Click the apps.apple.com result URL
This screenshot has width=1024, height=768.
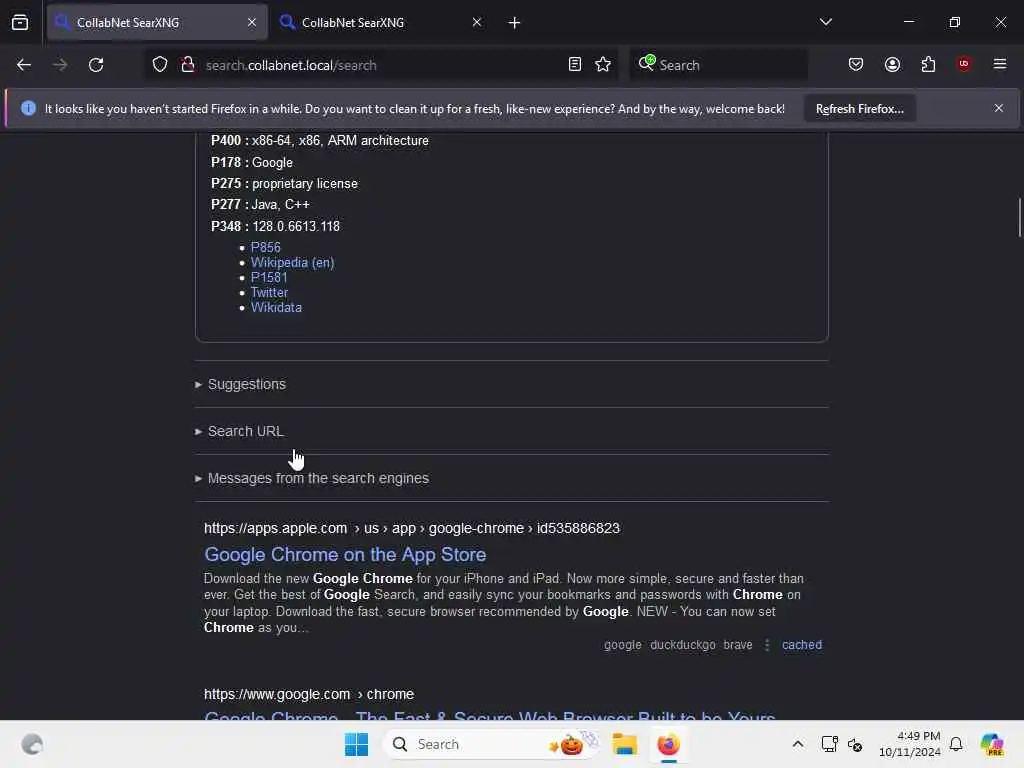pos(411,528)
